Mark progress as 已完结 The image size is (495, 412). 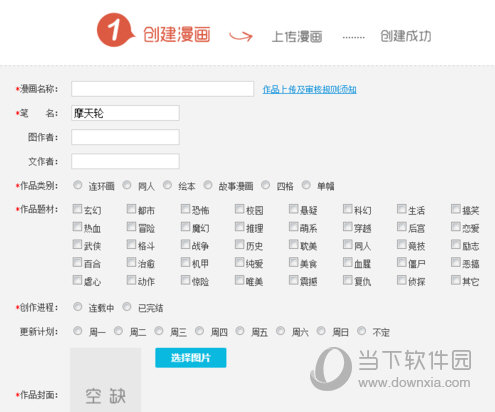coord(127,307)
